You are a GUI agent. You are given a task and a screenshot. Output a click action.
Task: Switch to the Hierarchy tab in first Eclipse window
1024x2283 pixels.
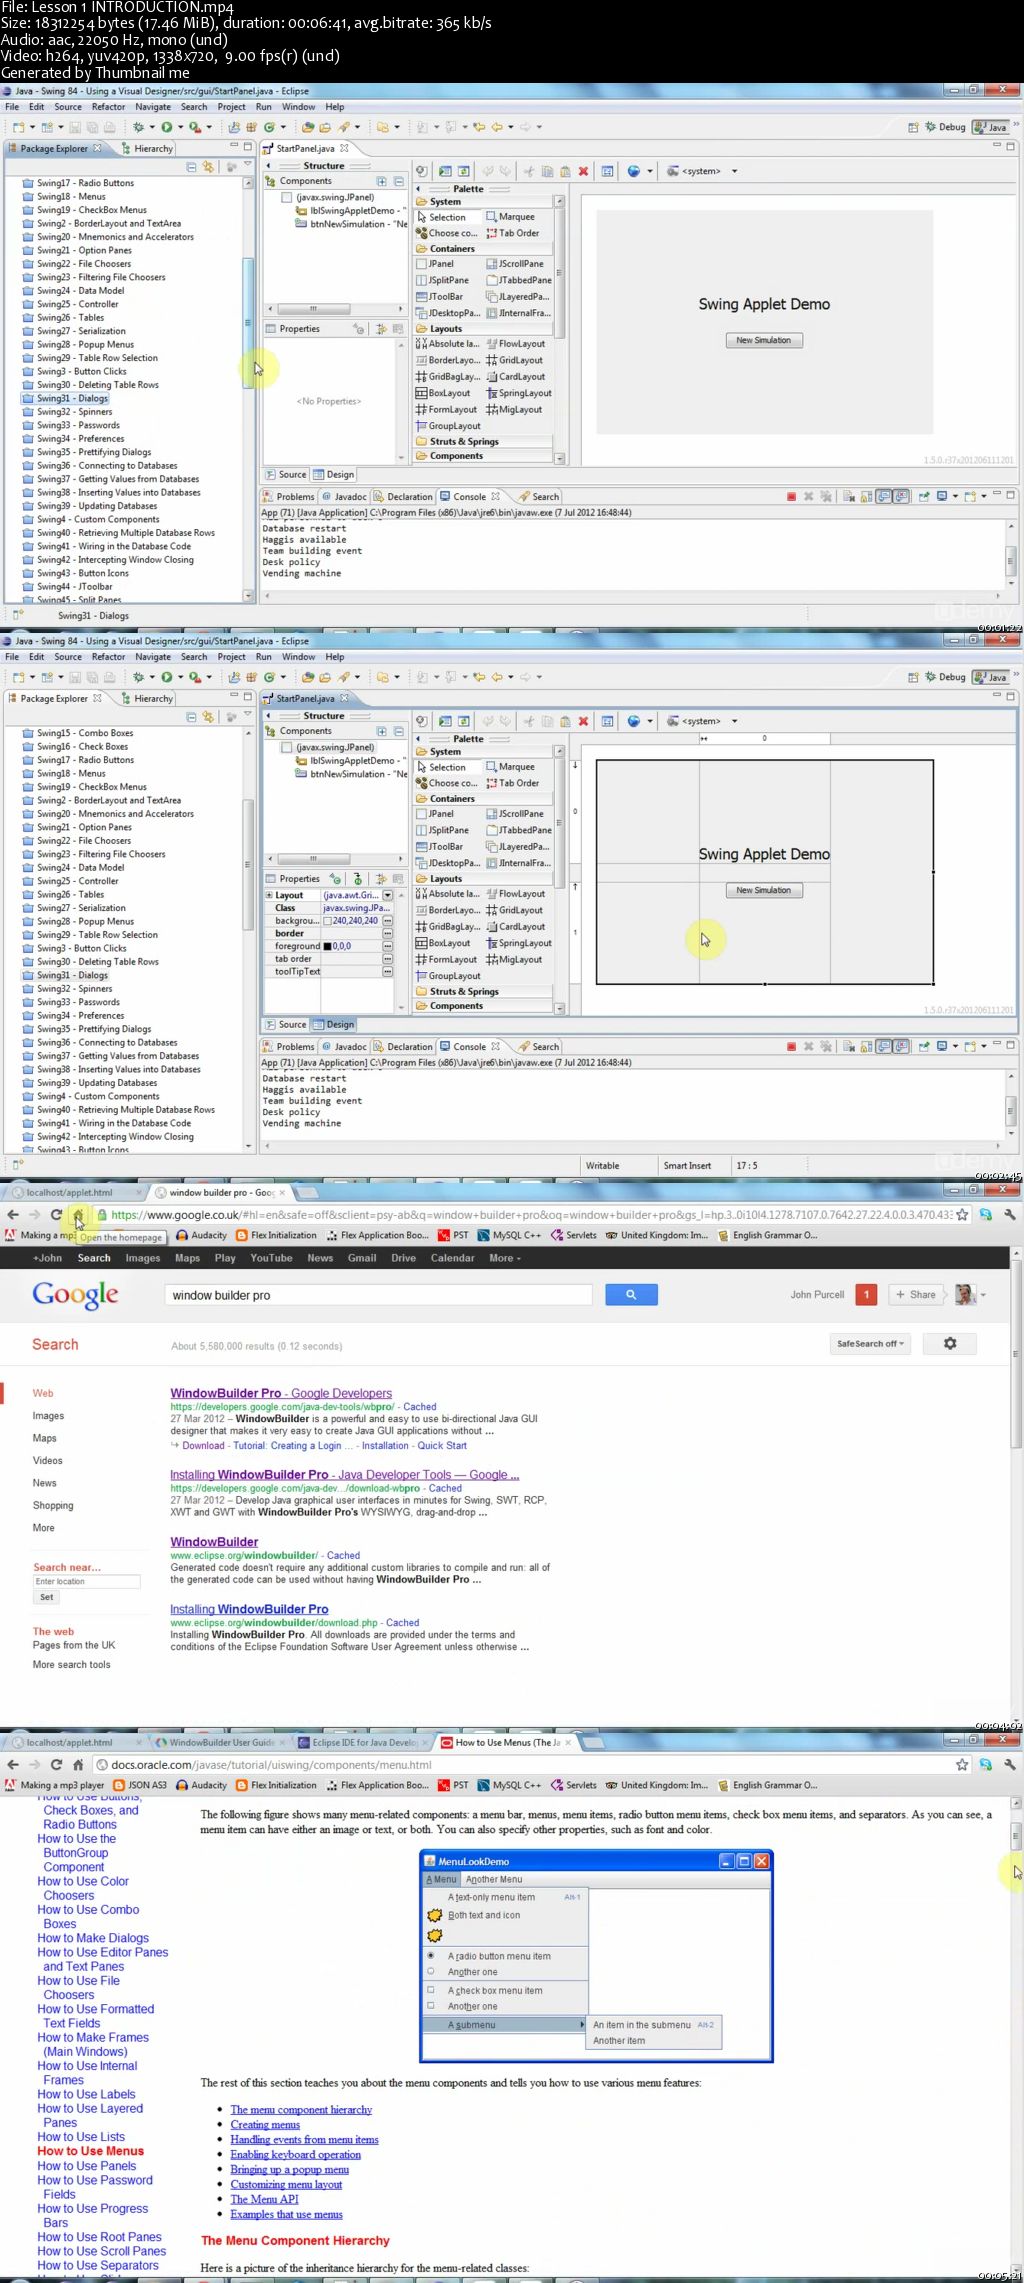click(147, 148)
